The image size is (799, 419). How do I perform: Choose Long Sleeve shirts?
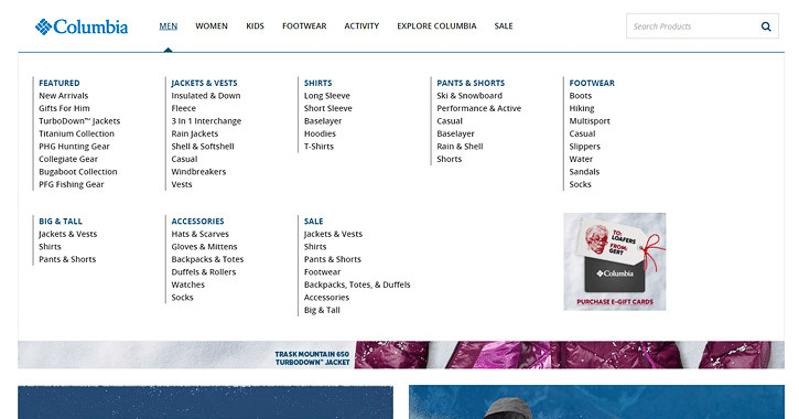(327, 96)
